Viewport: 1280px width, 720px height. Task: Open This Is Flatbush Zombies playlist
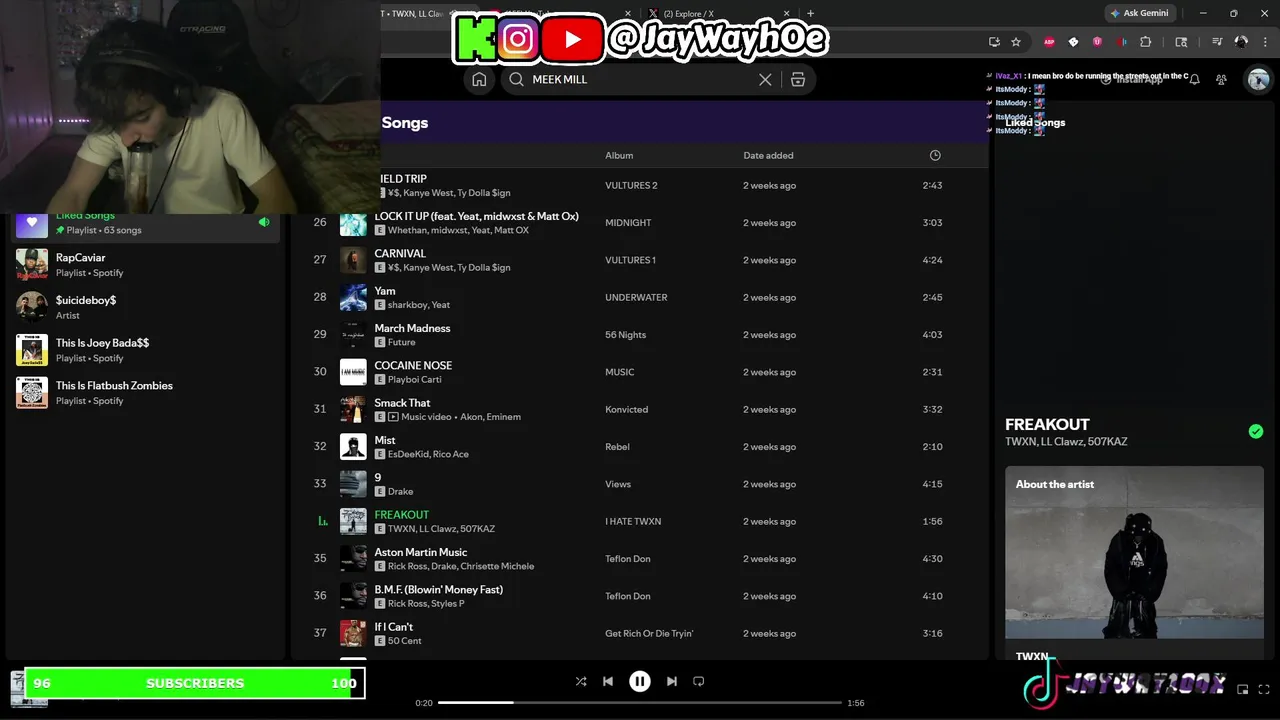(145, 392)
